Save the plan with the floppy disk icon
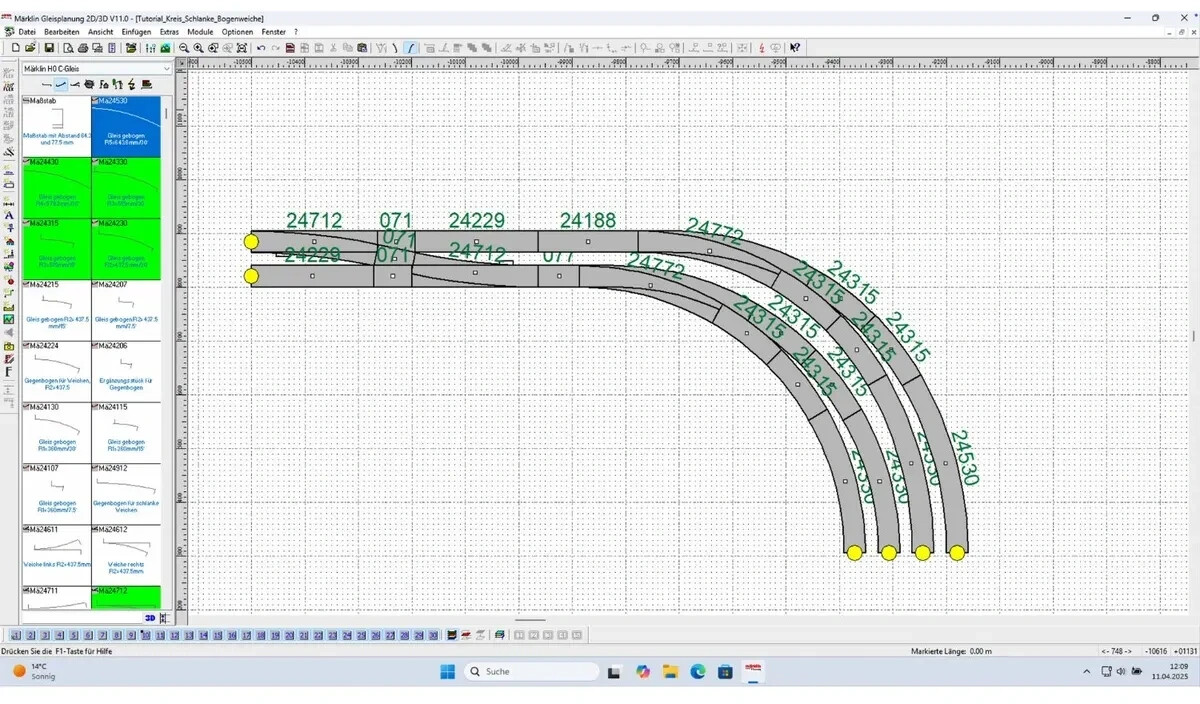Image resolution: width=1200 pixels, height=704 pixels. (49, 47)
